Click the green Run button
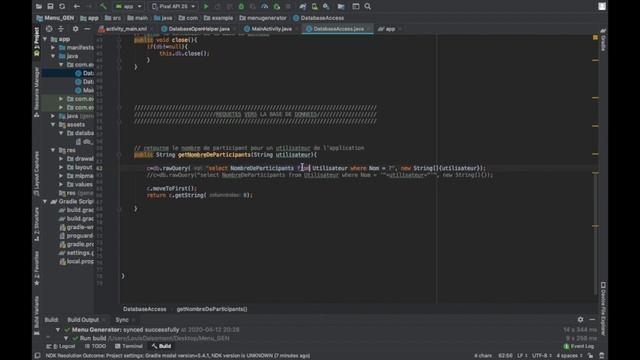640x360 pixels. [206, 7]
